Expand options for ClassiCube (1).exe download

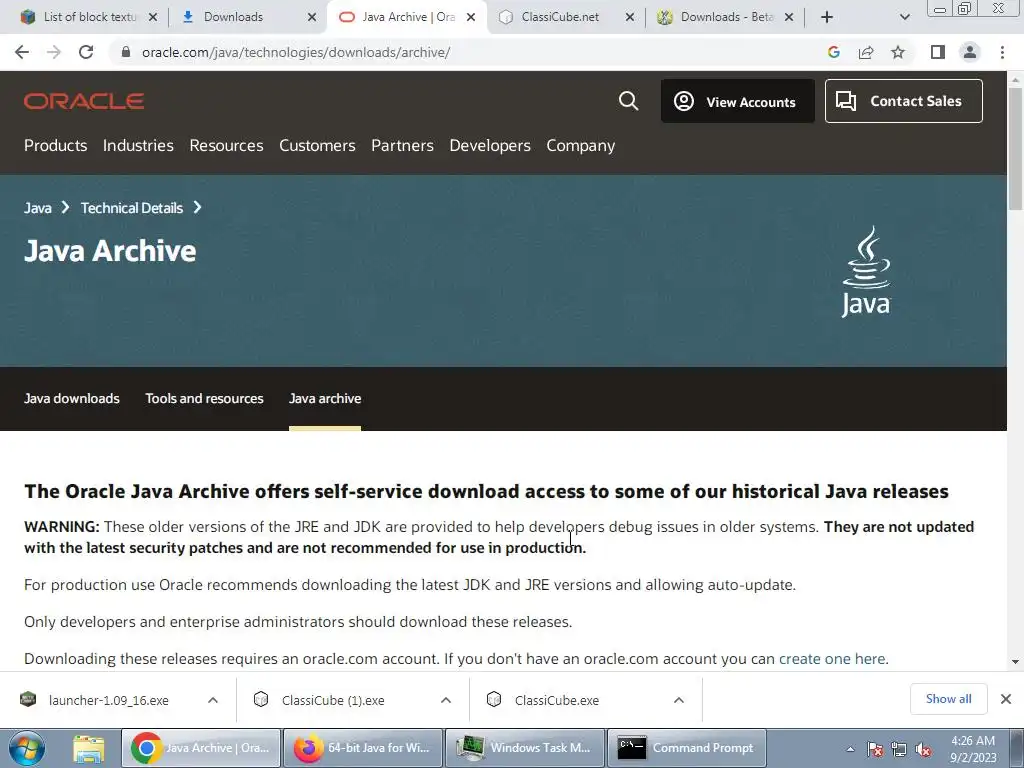pos(446,700)
